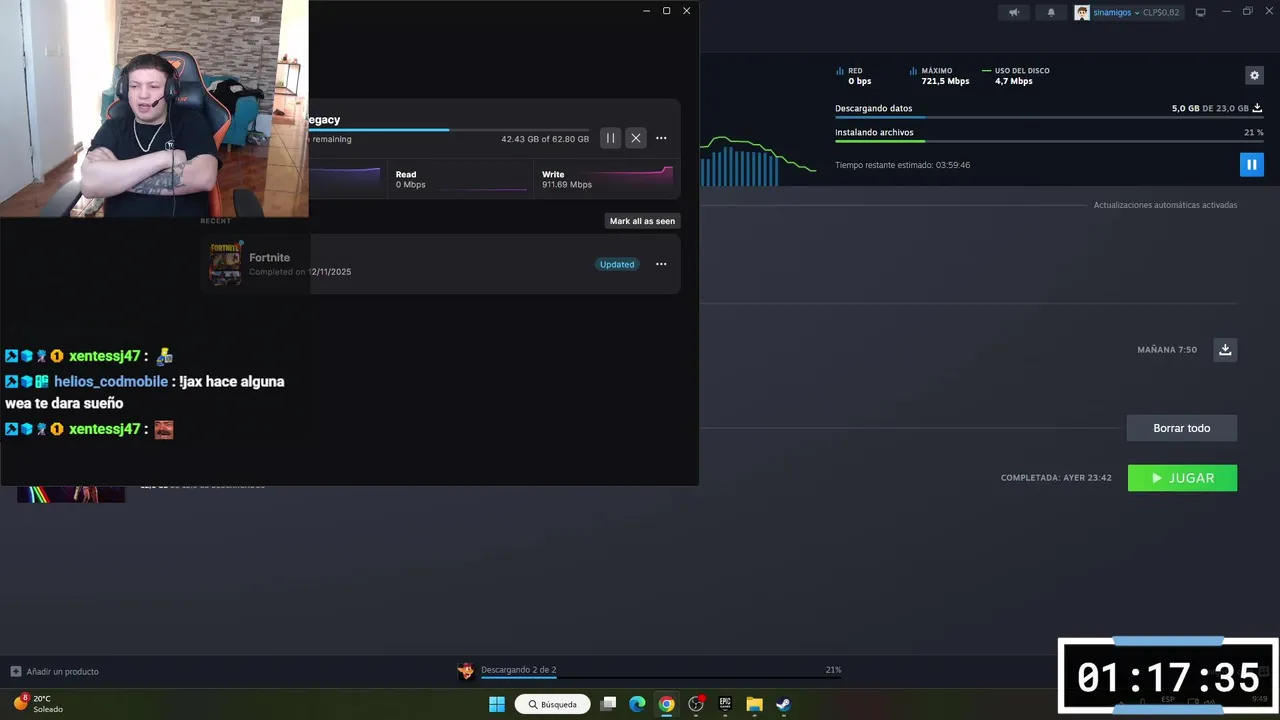Minimize the Epic Games Launcher window

click(646, 11)
